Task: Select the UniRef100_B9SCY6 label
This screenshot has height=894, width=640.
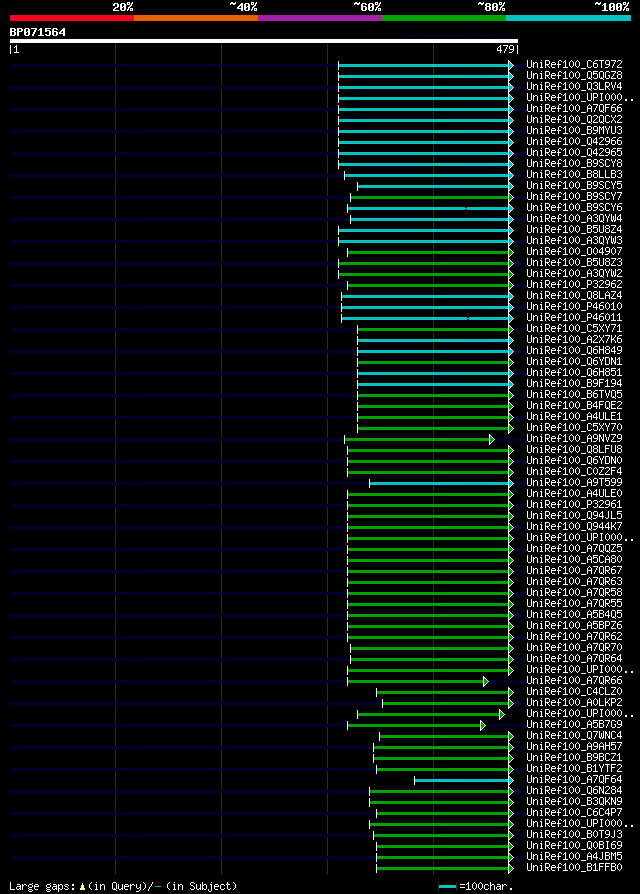Action: click(574, 208)
